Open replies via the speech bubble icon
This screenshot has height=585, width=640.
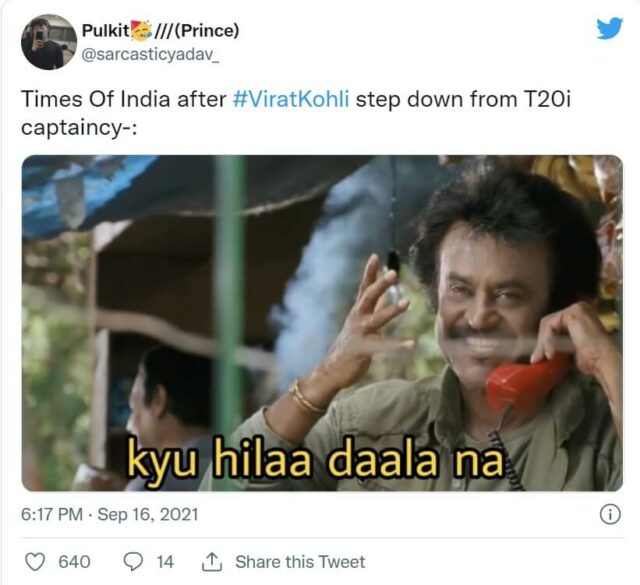pyautogui.click(x=133, y=562)
